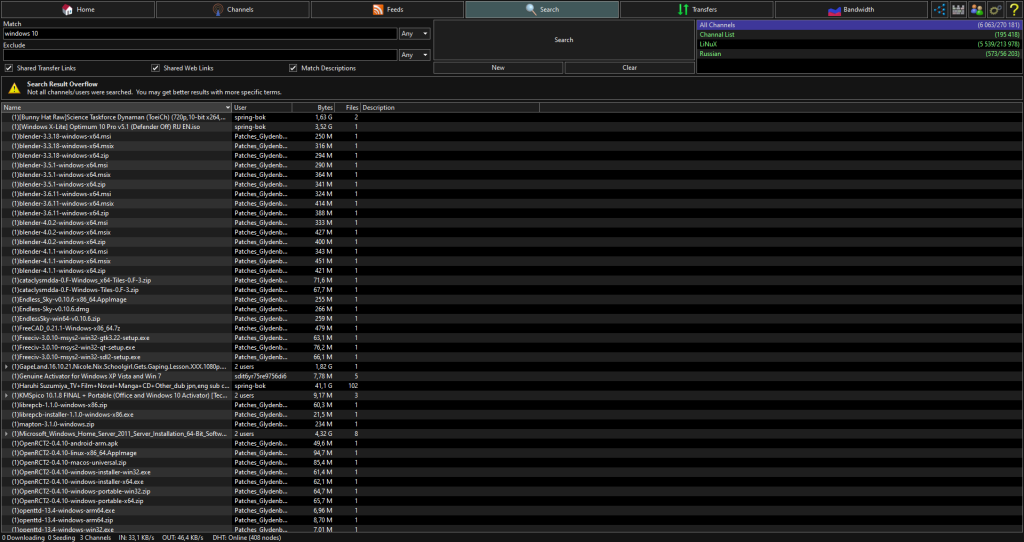
Task: Click DHT Online status bar entry
Action: click(x=247, y=537)
